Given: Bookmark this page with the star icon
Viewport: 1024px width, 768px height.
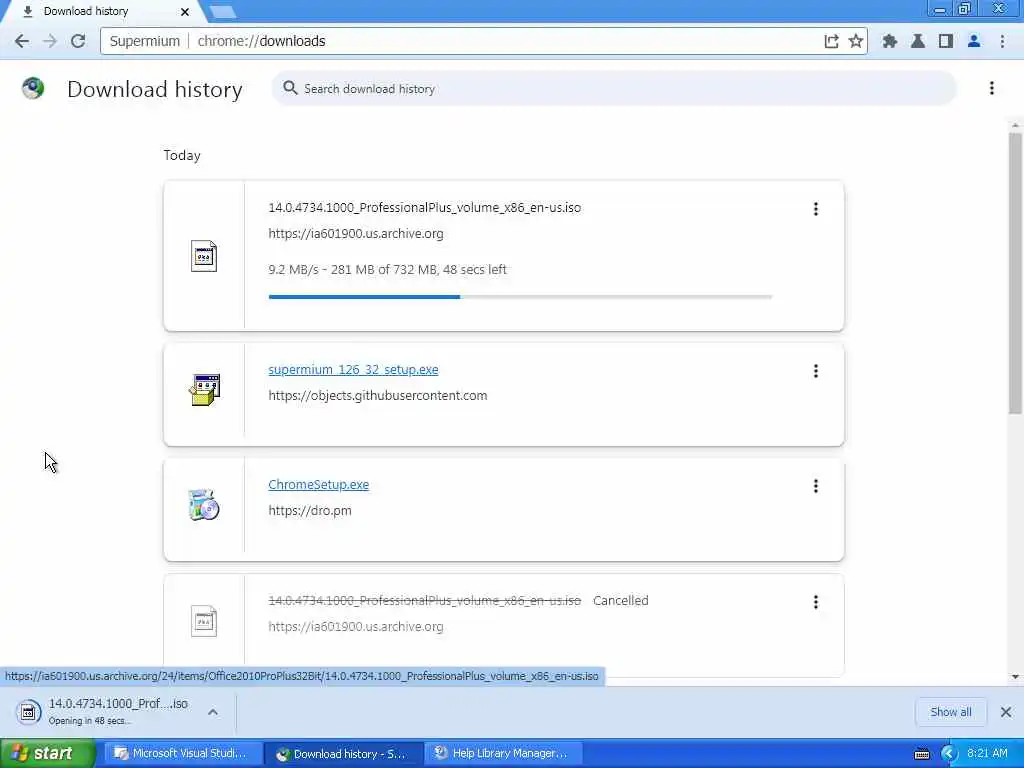Looking at the screenshot, I should 856,41.
